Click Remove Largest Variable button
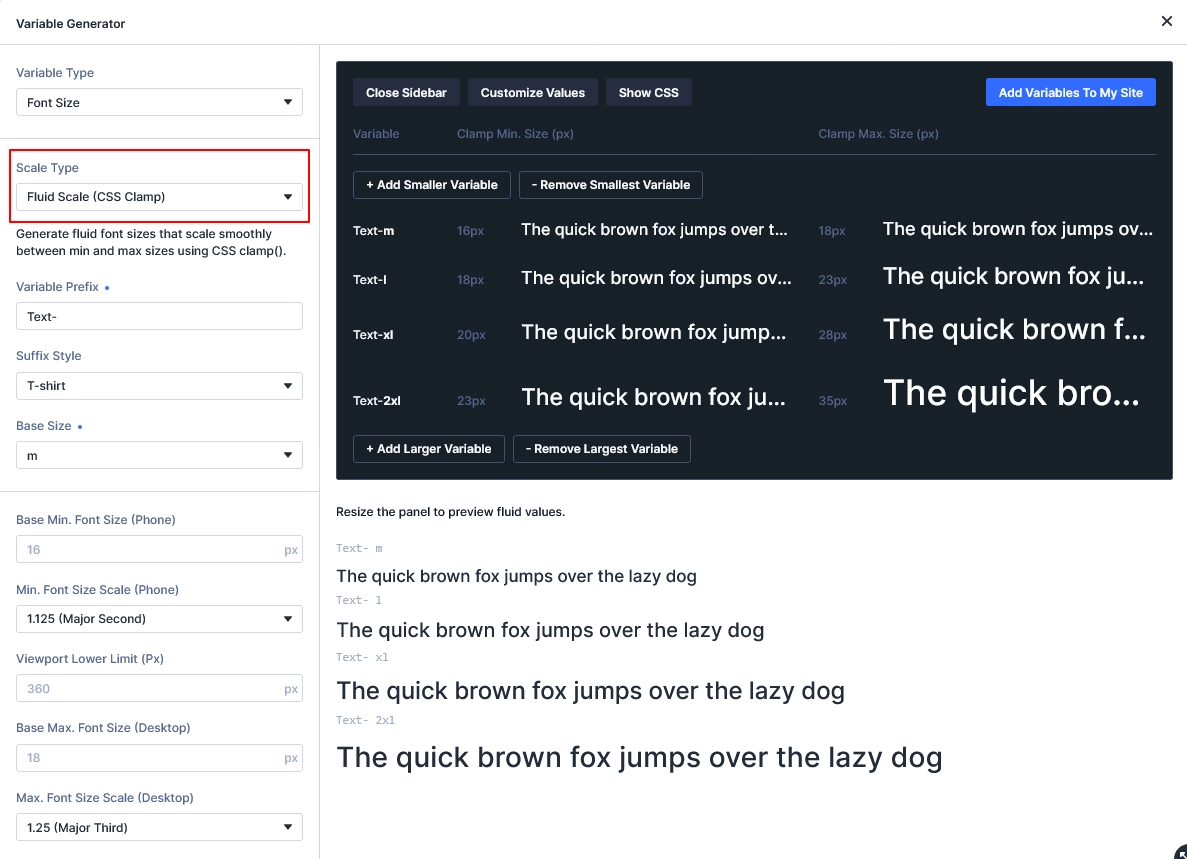This screenshot has width=1187, height=859. tap(602, 449)
